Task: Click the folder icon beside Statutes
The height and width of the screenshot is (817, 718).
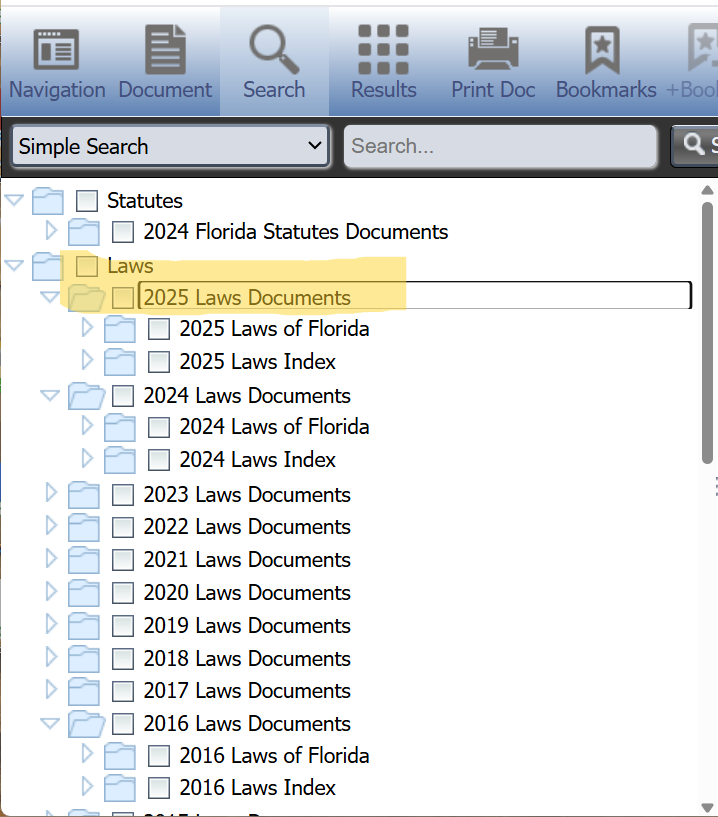Action: coord(47,201)
